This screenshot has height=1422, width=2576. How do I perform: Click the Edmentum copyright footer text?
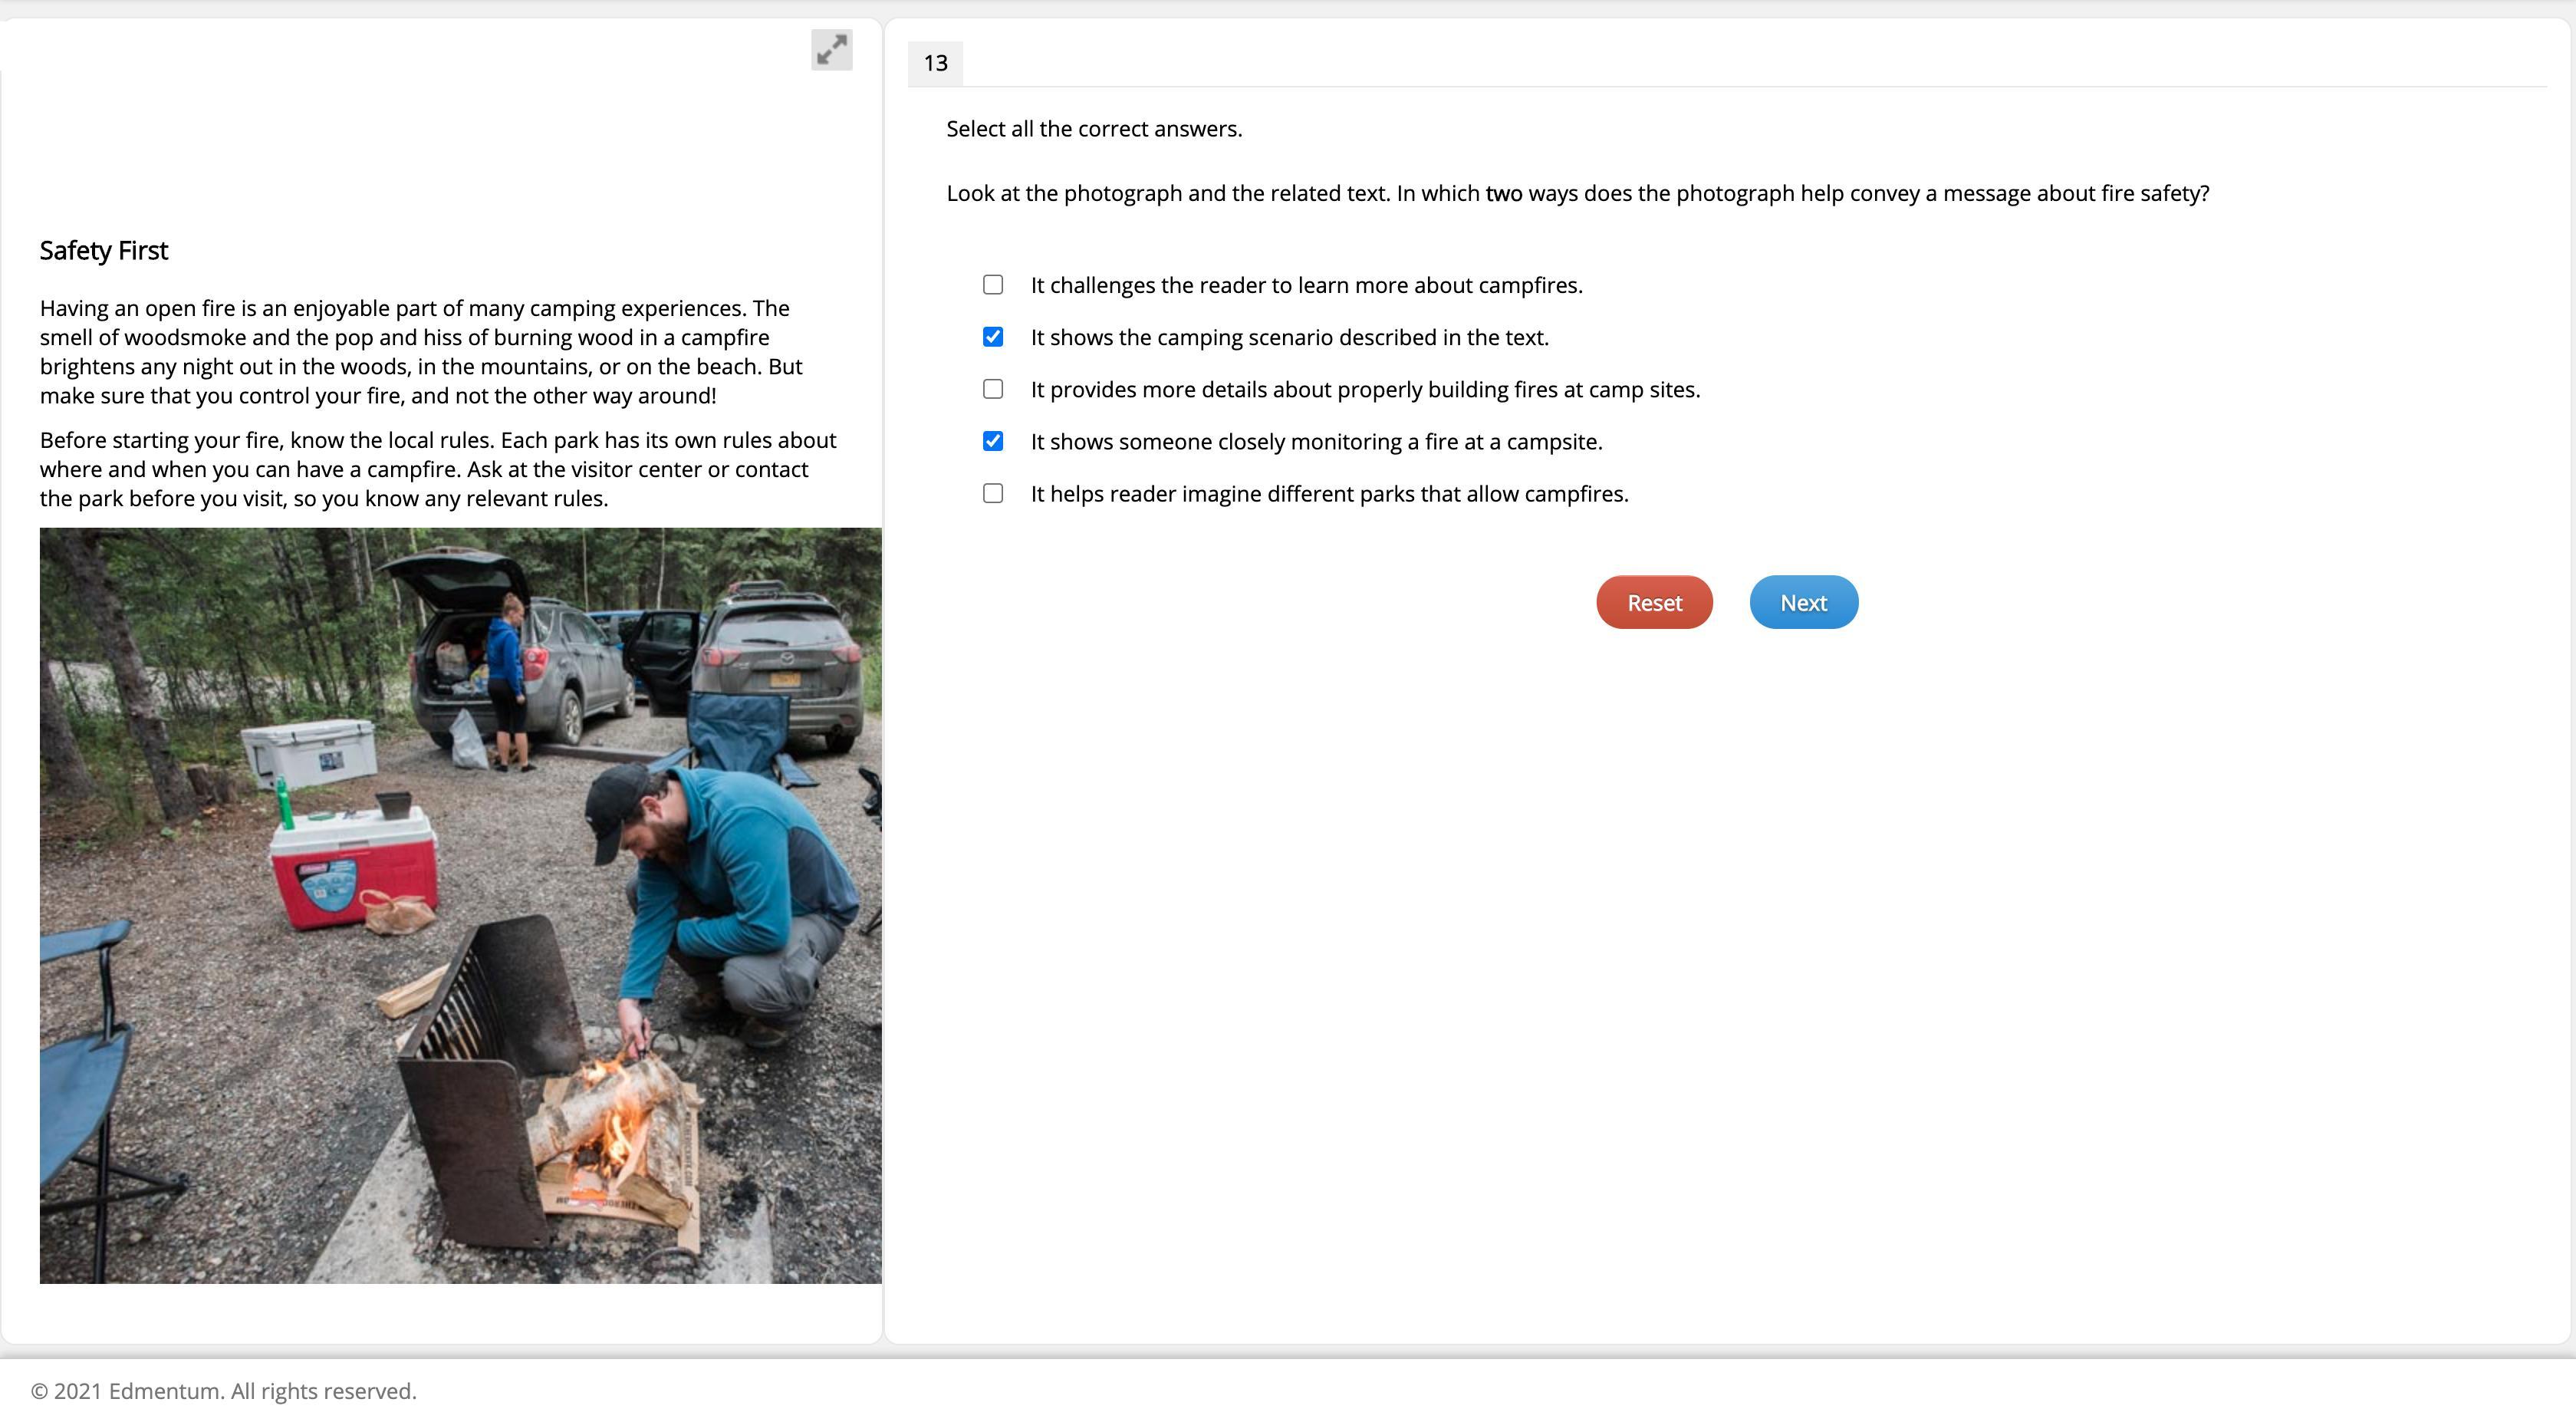tap(224, 1391)
